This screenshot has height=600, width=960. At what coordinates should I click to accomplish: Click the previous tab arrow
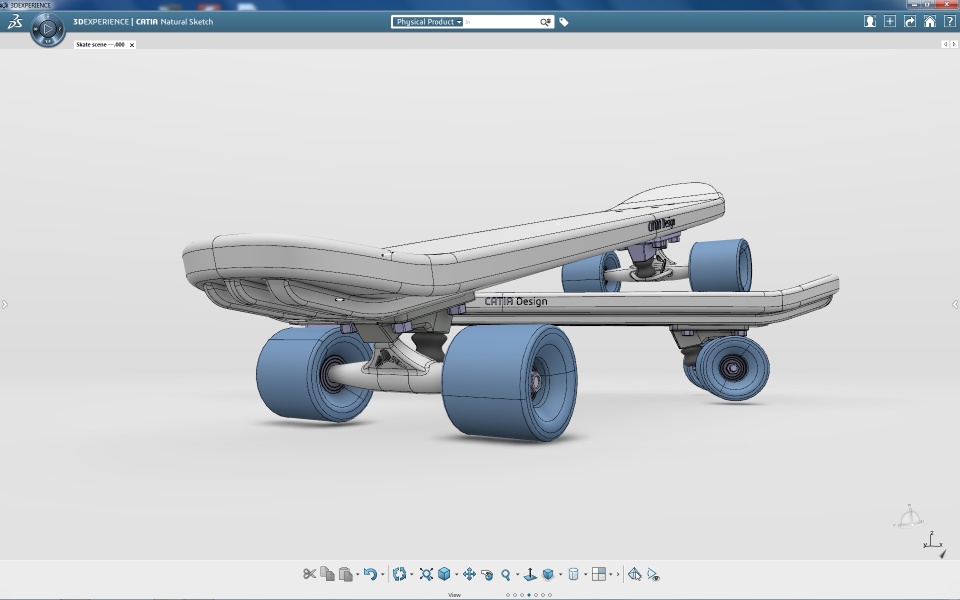[945, 44]
